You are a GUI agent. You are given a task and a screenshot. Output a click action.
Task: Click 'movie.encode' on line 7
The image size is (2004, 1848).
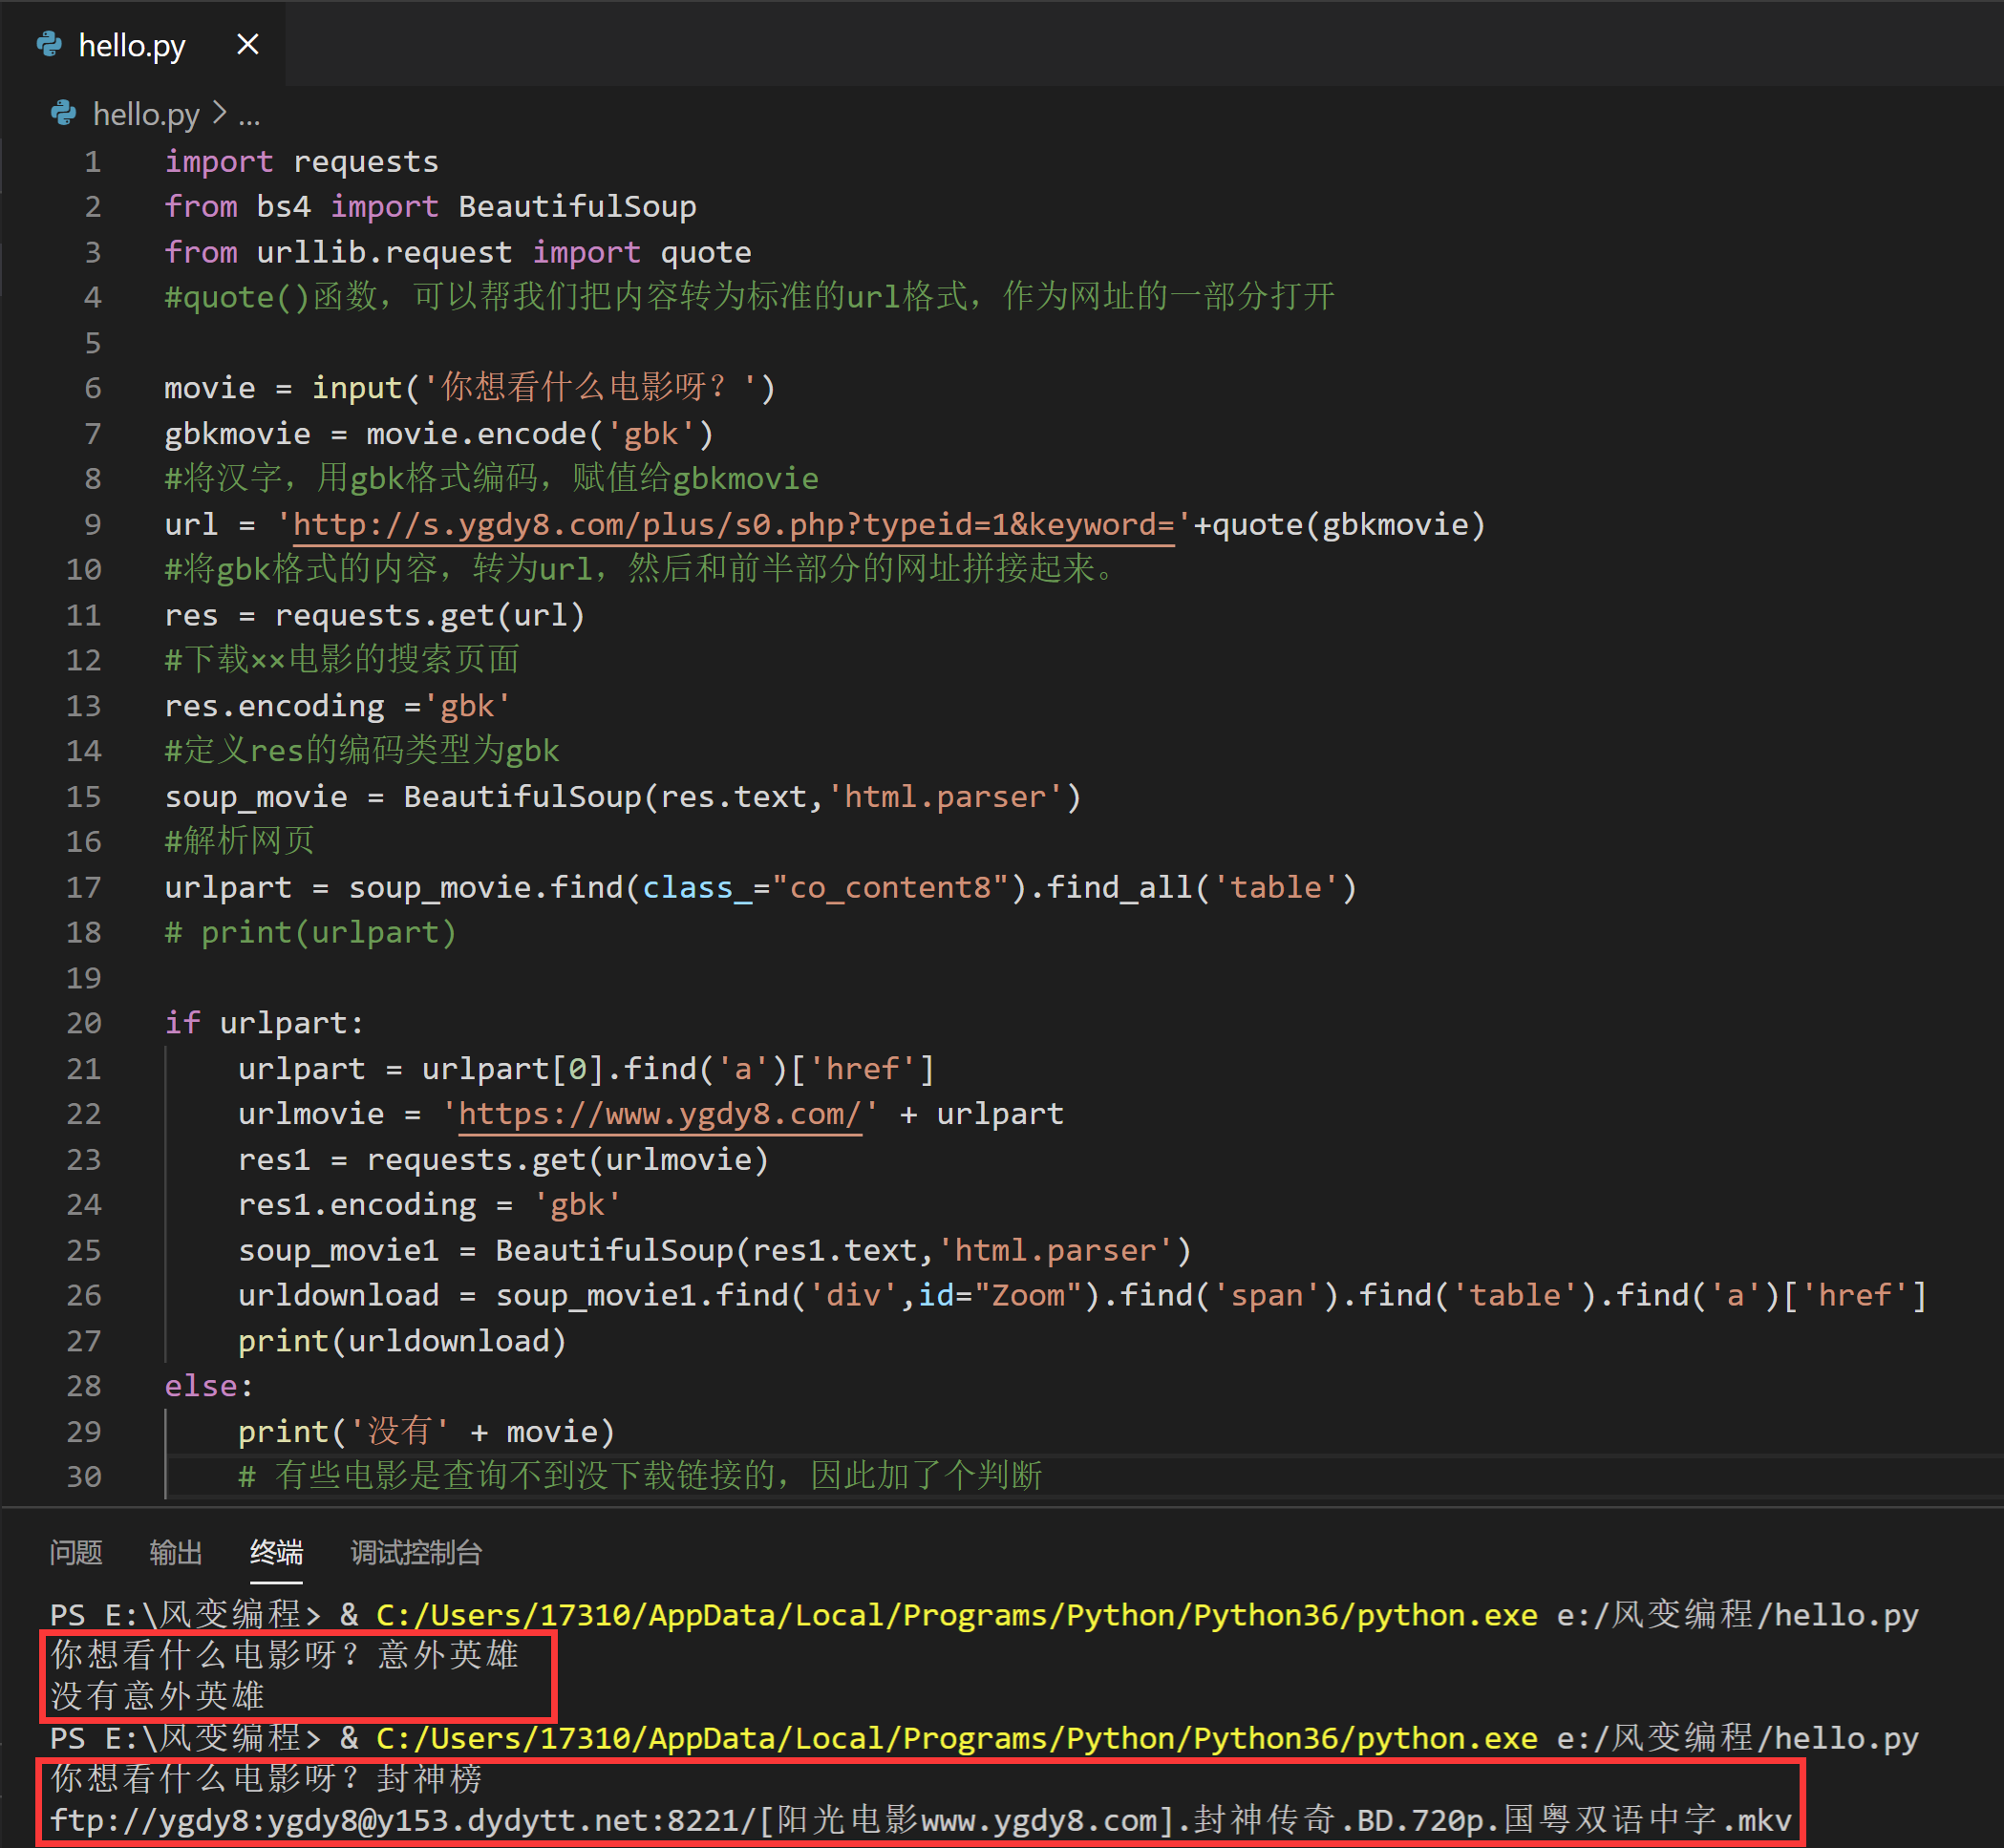point(476,434)
